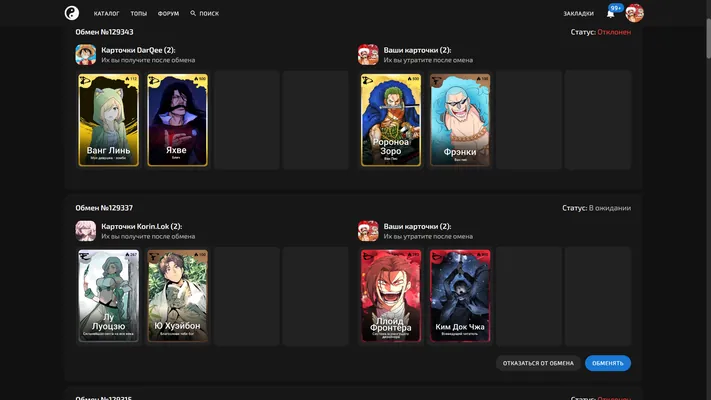Viewport: 711px width, 400px height.
Task: Open Закладки bookmarks link
Action: pos(579,14)
